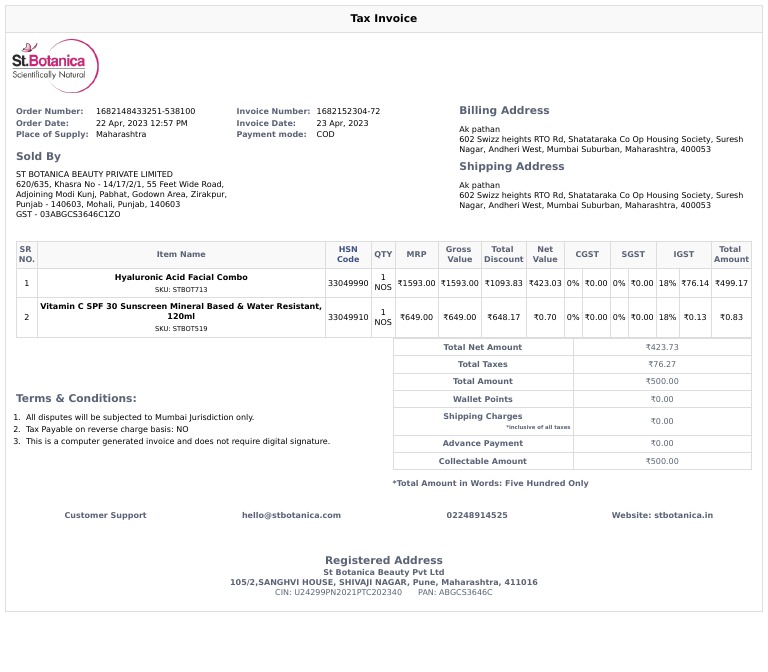Click MRP value ₹1593.00
The height and width of the screenshot is (672, 768).
[x=416, y=283]
